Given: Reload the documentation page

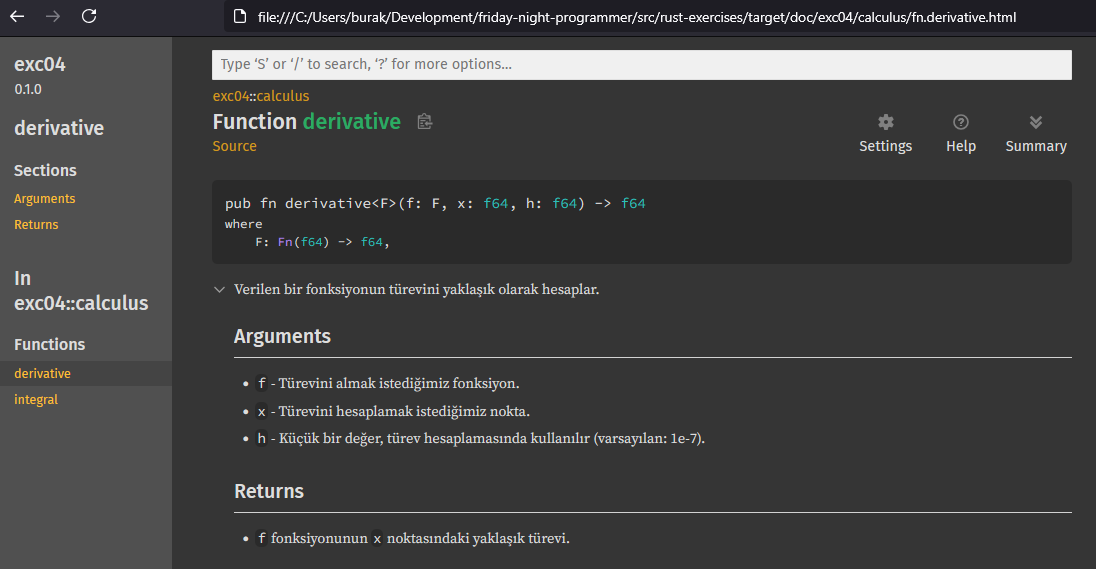Looking at the screenshot, I should 89,16.
